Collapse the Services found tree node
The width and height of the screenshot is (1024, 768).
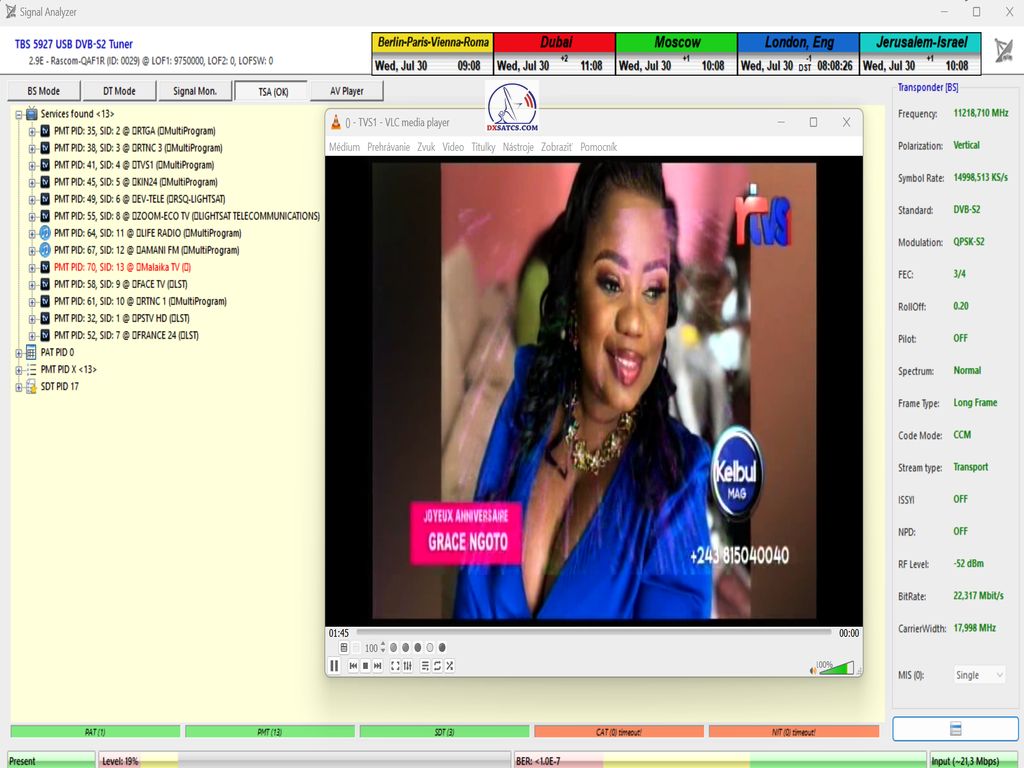click(x=18, y=114)
